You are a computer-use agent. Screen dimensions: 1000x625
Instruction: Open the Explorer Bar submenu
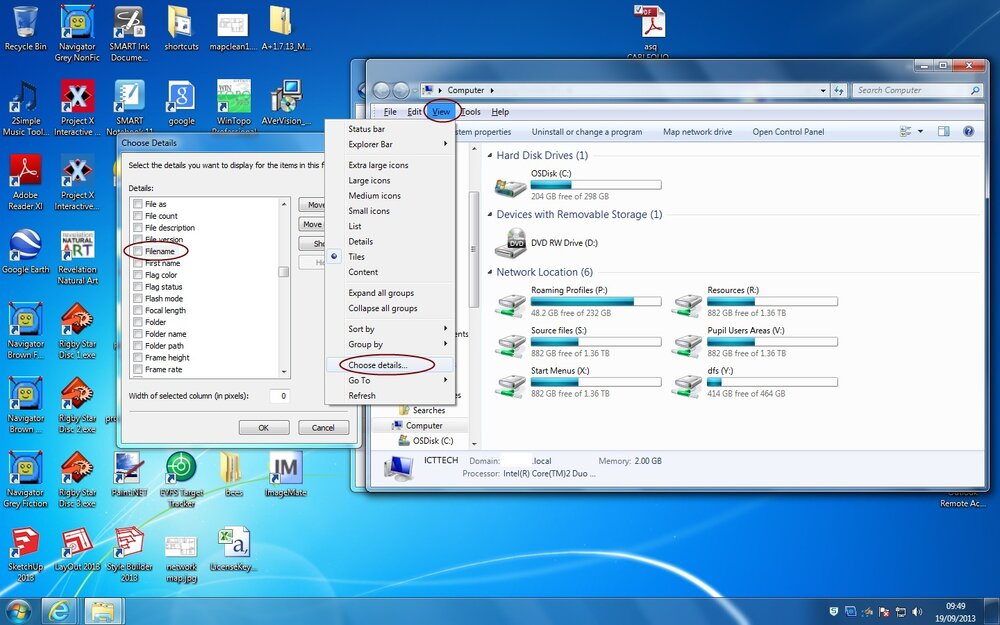click(390, 144)
